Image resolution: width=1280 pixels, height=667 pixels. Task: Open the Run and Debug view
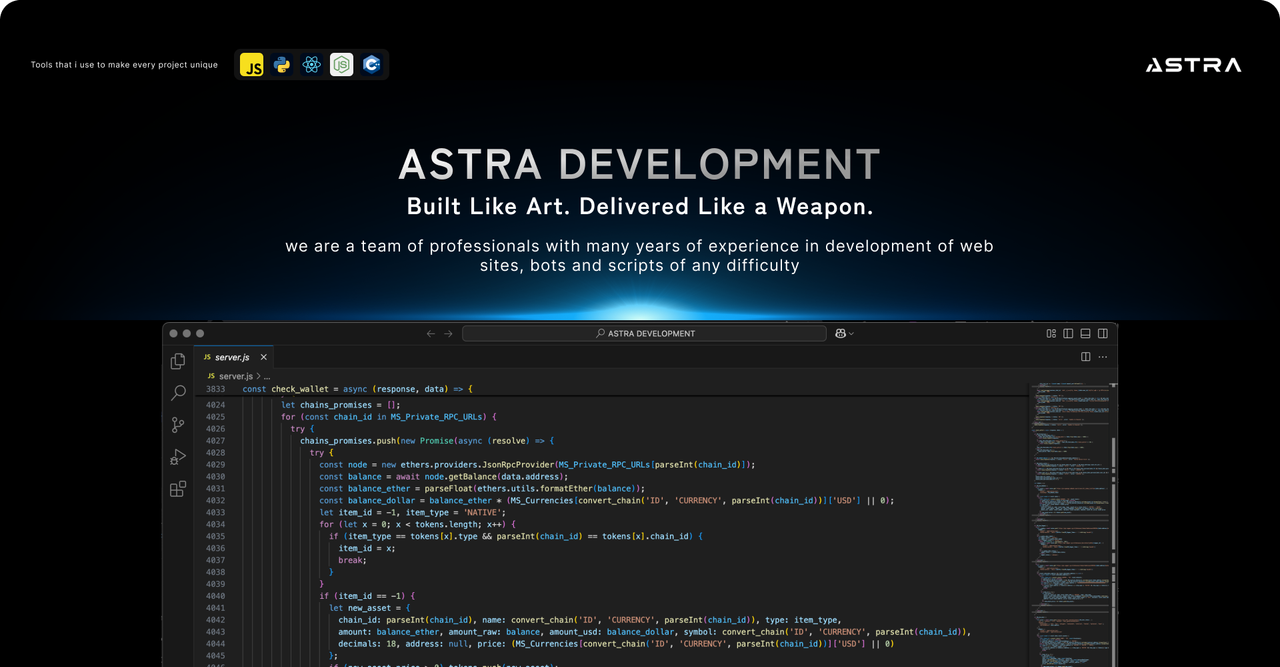coord(178,457)
